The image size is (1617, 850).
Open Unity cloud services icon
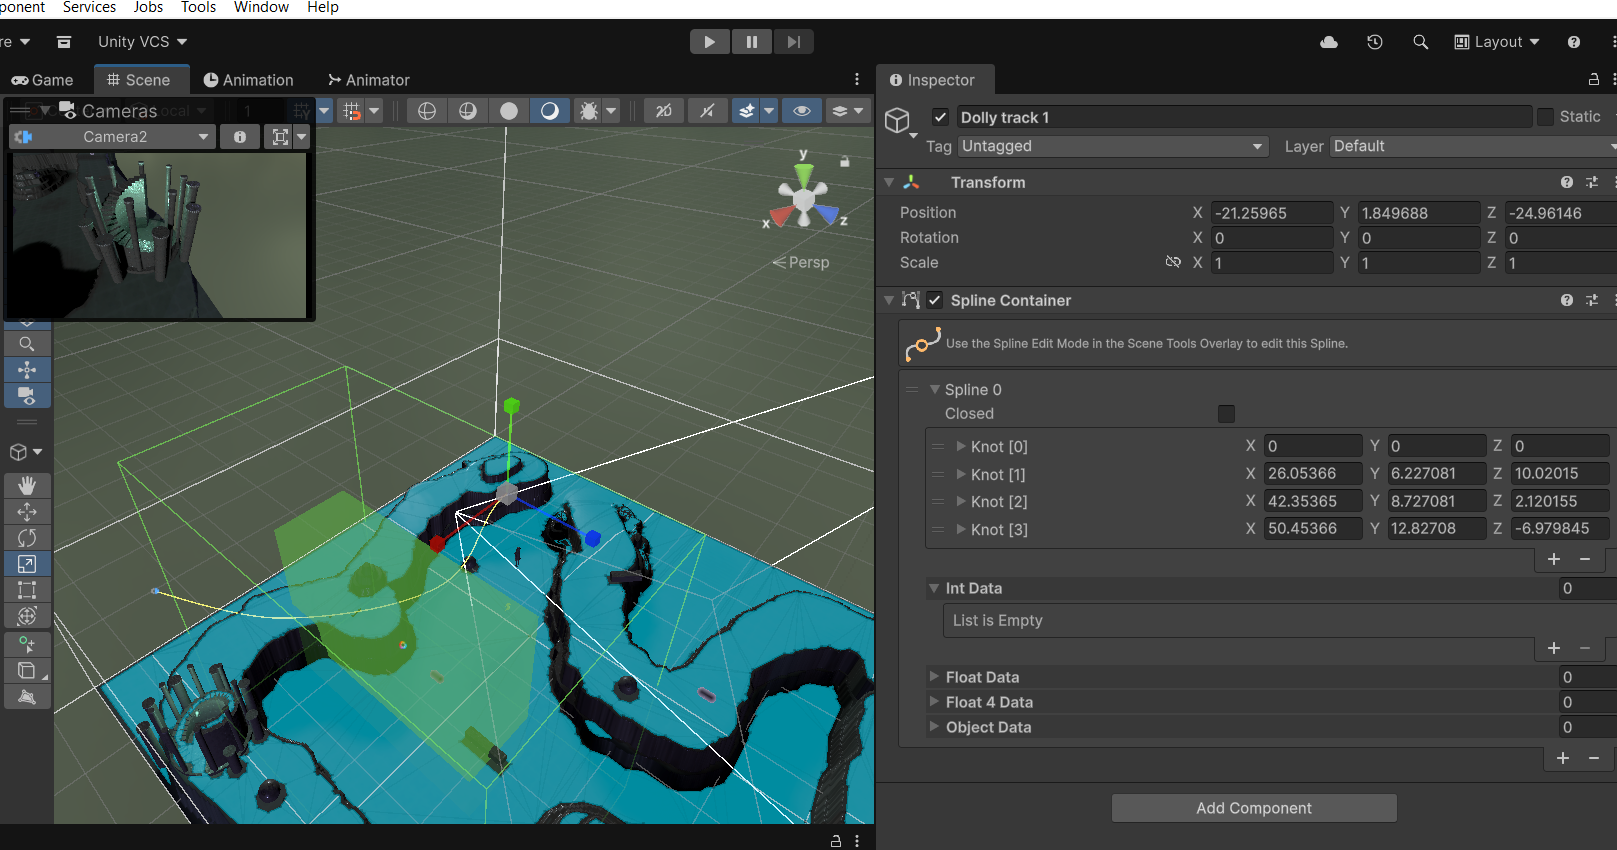tap(1329, 42)
